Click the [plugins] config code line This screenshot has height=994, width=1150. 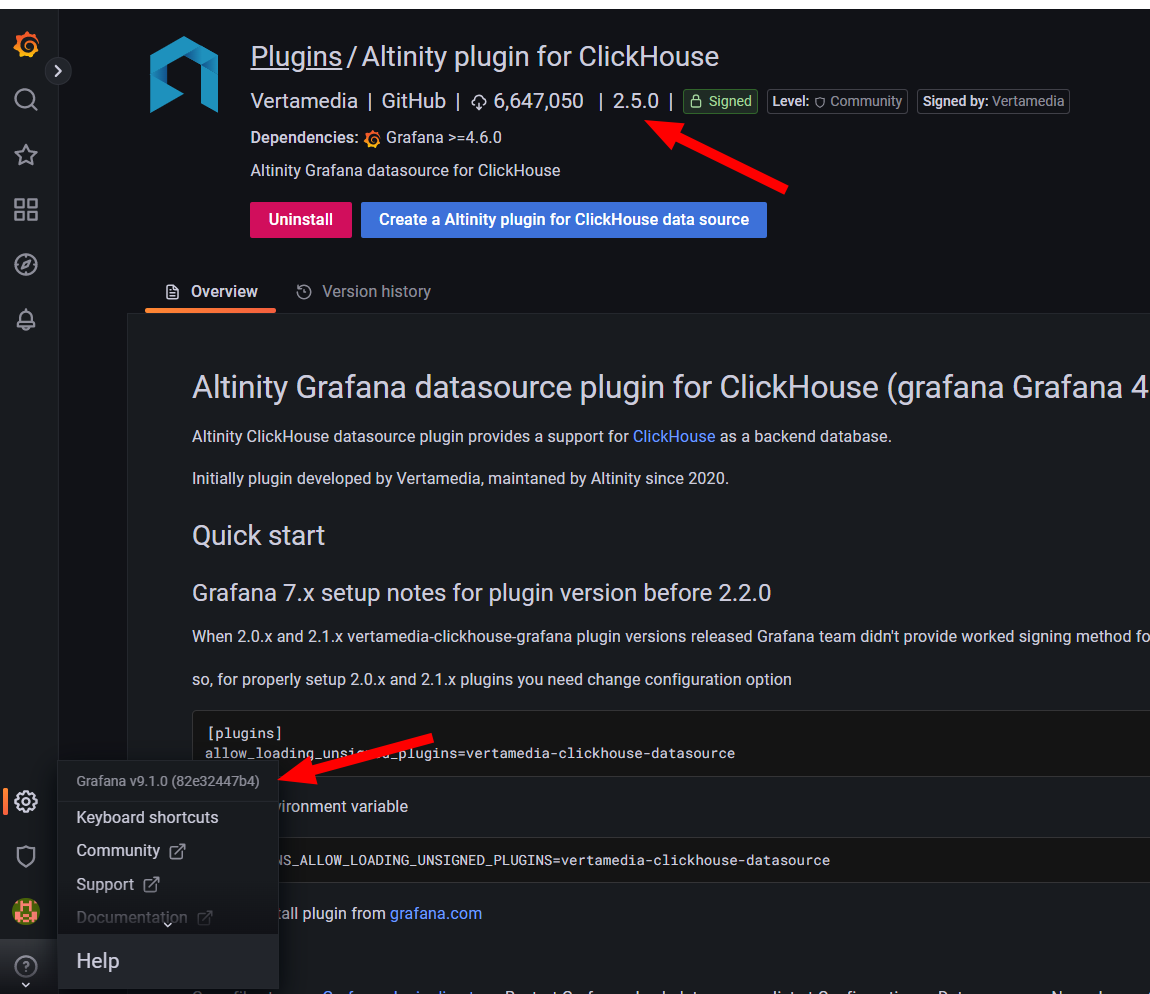coord(244,733)
